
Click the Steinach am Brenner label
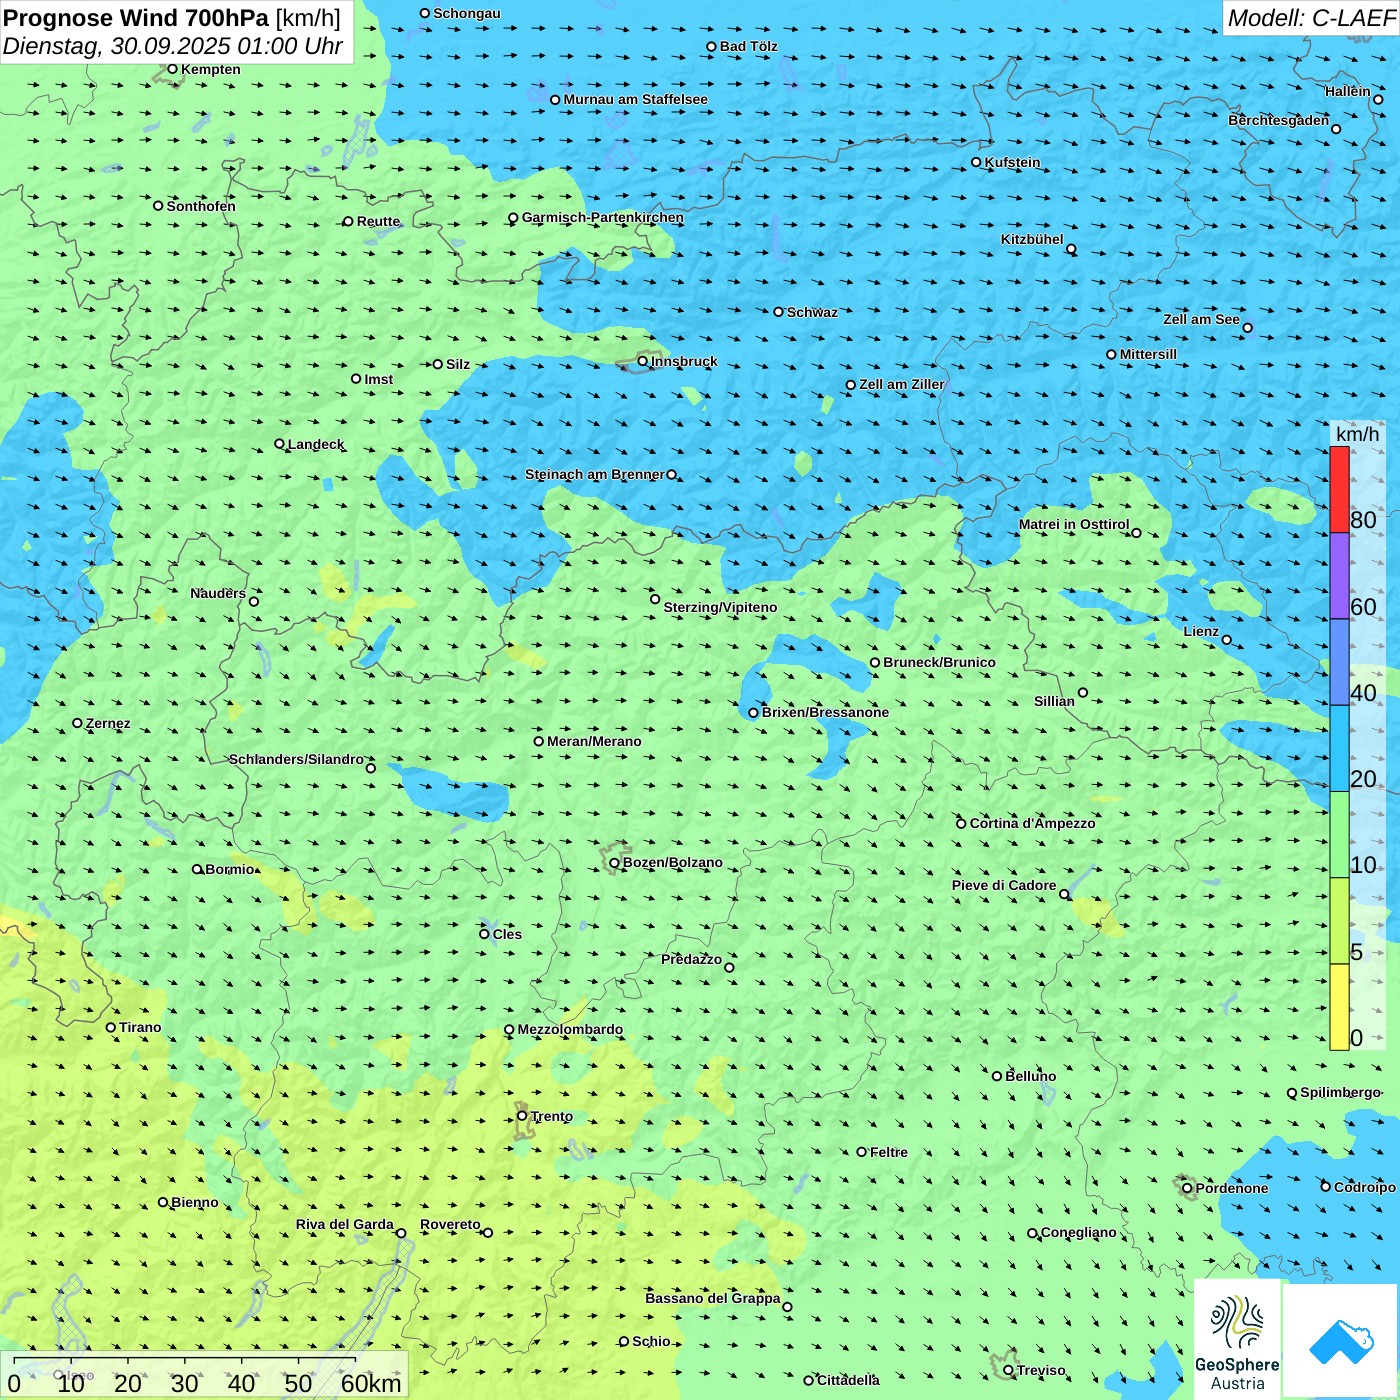[x=594, y=474]
